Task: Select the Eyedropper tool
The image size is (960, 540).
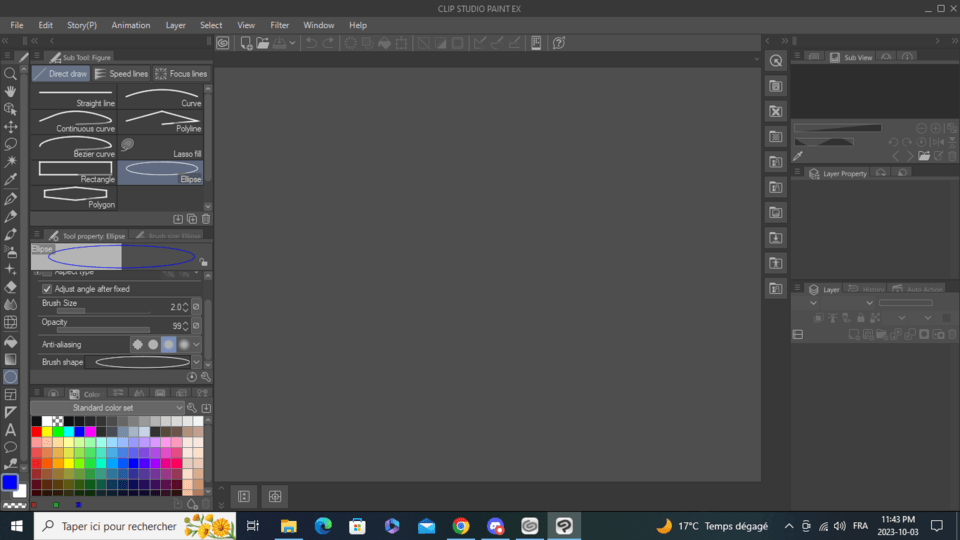Action: coord(10,180)
